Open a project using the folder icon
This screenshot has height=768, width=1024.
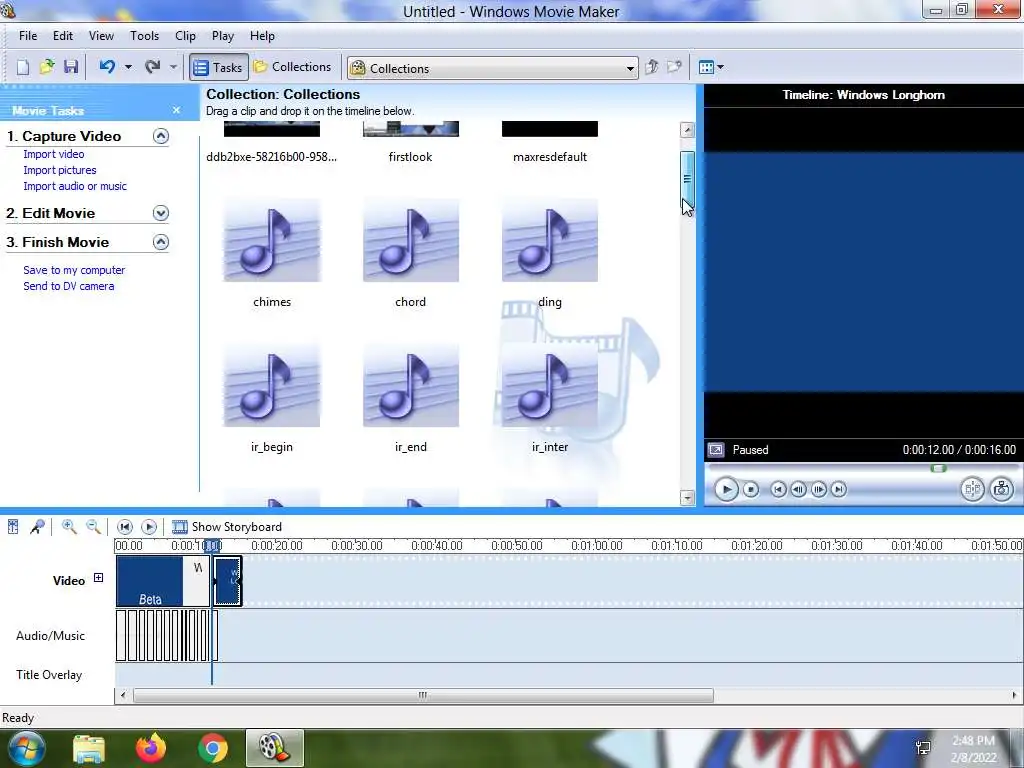point(47,67)
